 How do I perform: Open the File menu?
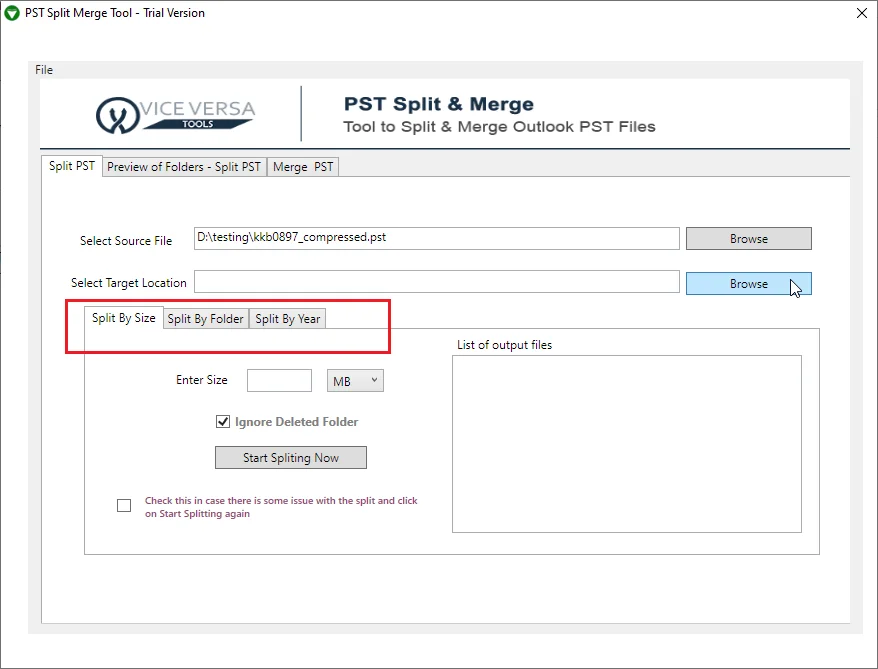(44, 70)
